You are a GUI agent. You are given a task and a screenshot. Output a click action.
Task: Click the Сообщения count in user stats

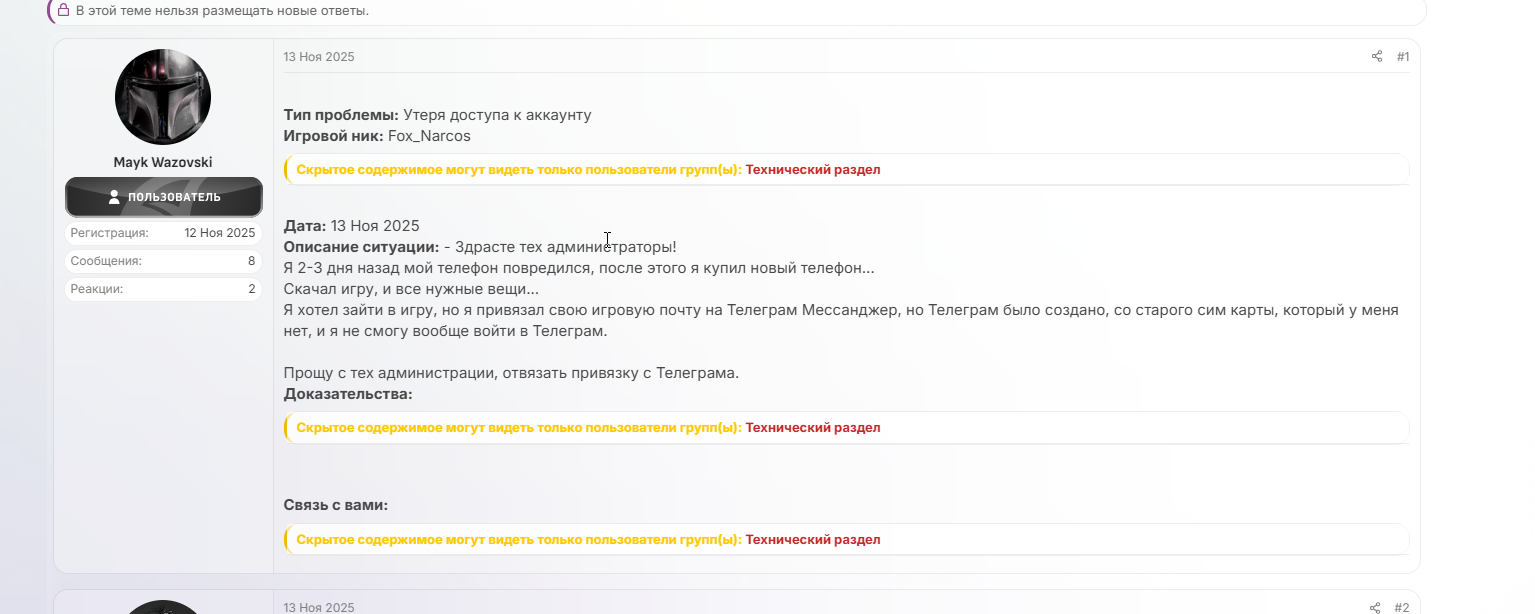point(251,261)
